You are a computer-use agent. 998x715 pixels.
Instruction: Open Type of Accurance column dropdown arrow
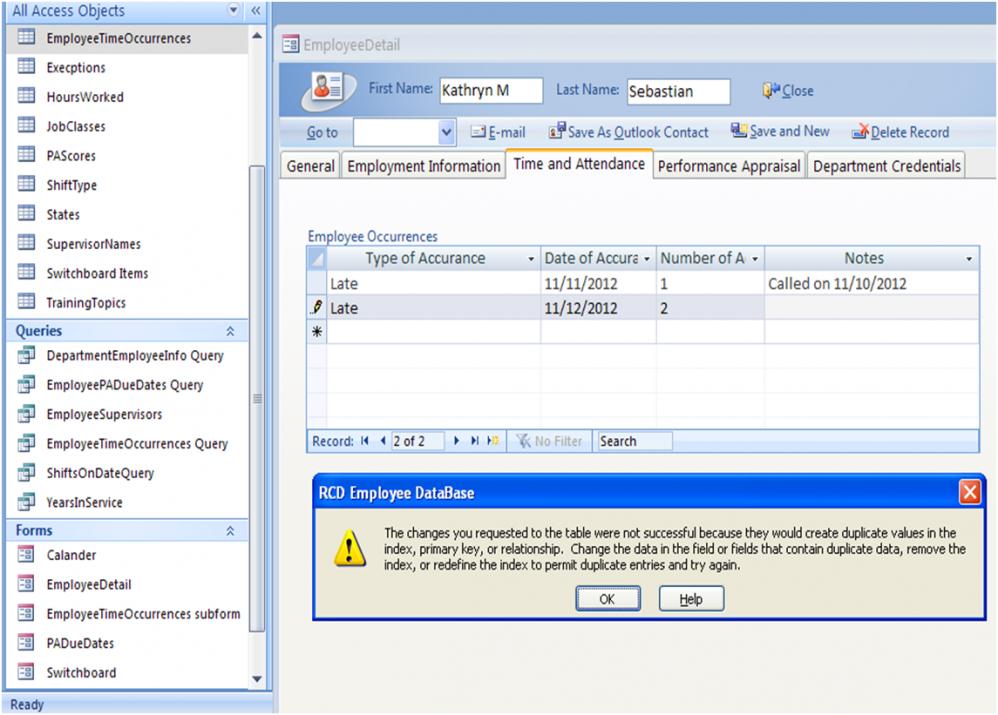tap(531, 258)
